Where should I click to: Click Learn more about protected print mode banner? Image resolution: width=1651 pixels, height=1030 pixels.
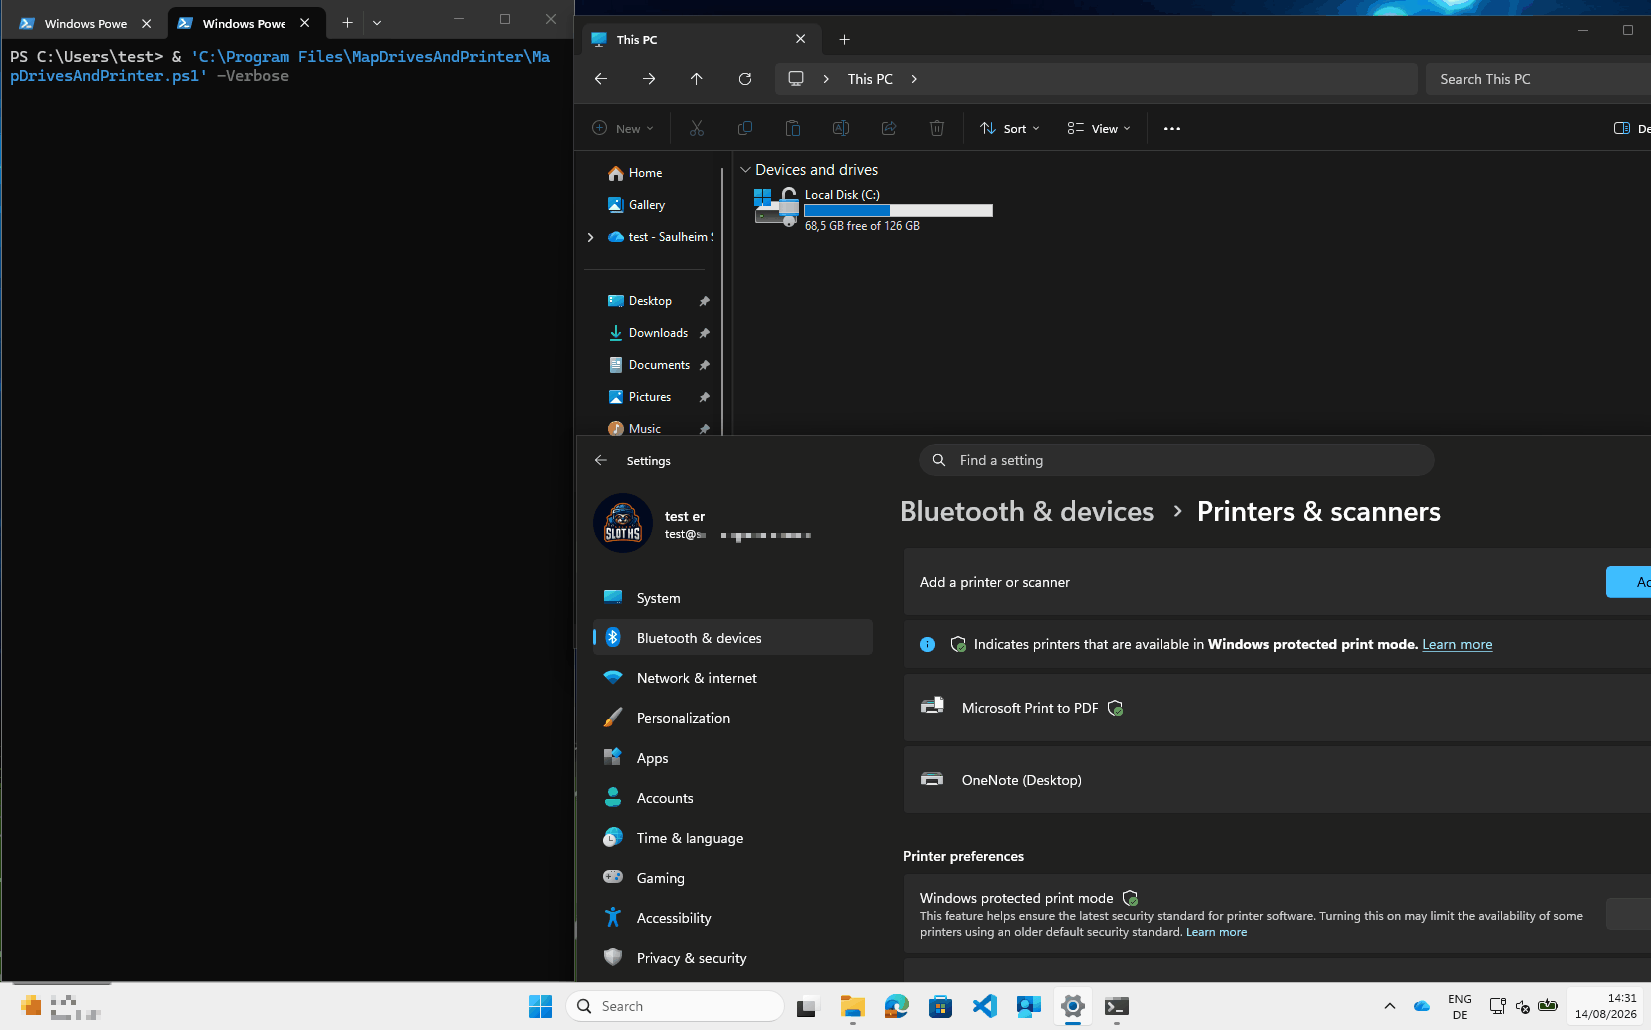point(1457,644)
